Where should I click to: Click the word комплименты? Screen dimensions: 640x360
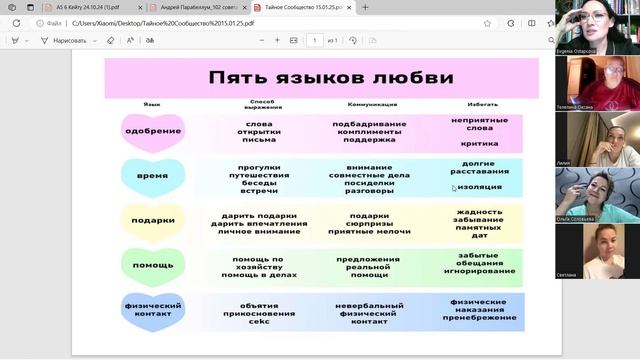pyautogui.click(x=369, y=132)
